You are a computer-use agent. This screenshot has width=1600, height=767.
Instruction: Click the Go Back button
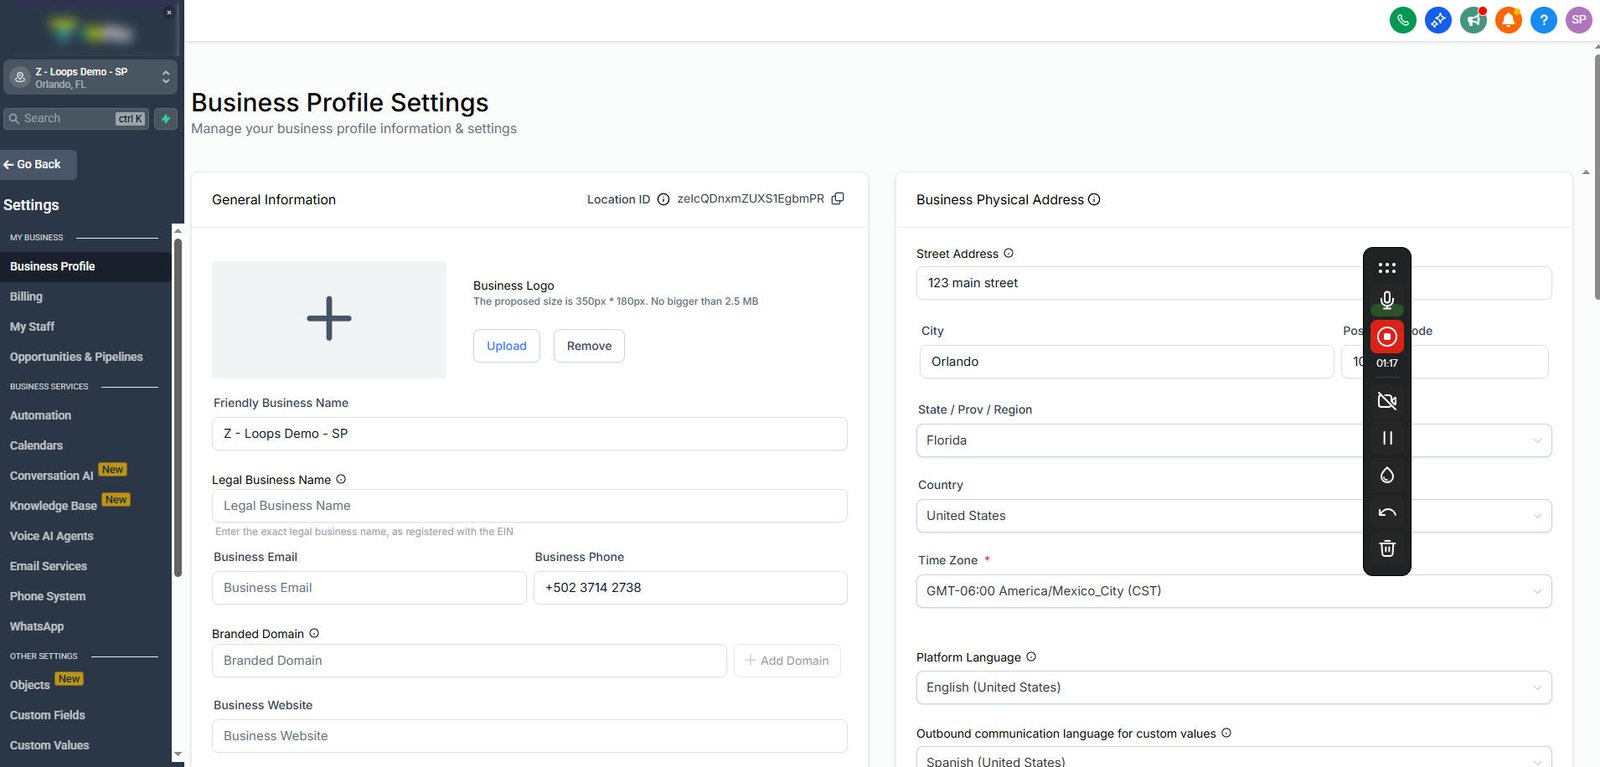tap(38, 164)
